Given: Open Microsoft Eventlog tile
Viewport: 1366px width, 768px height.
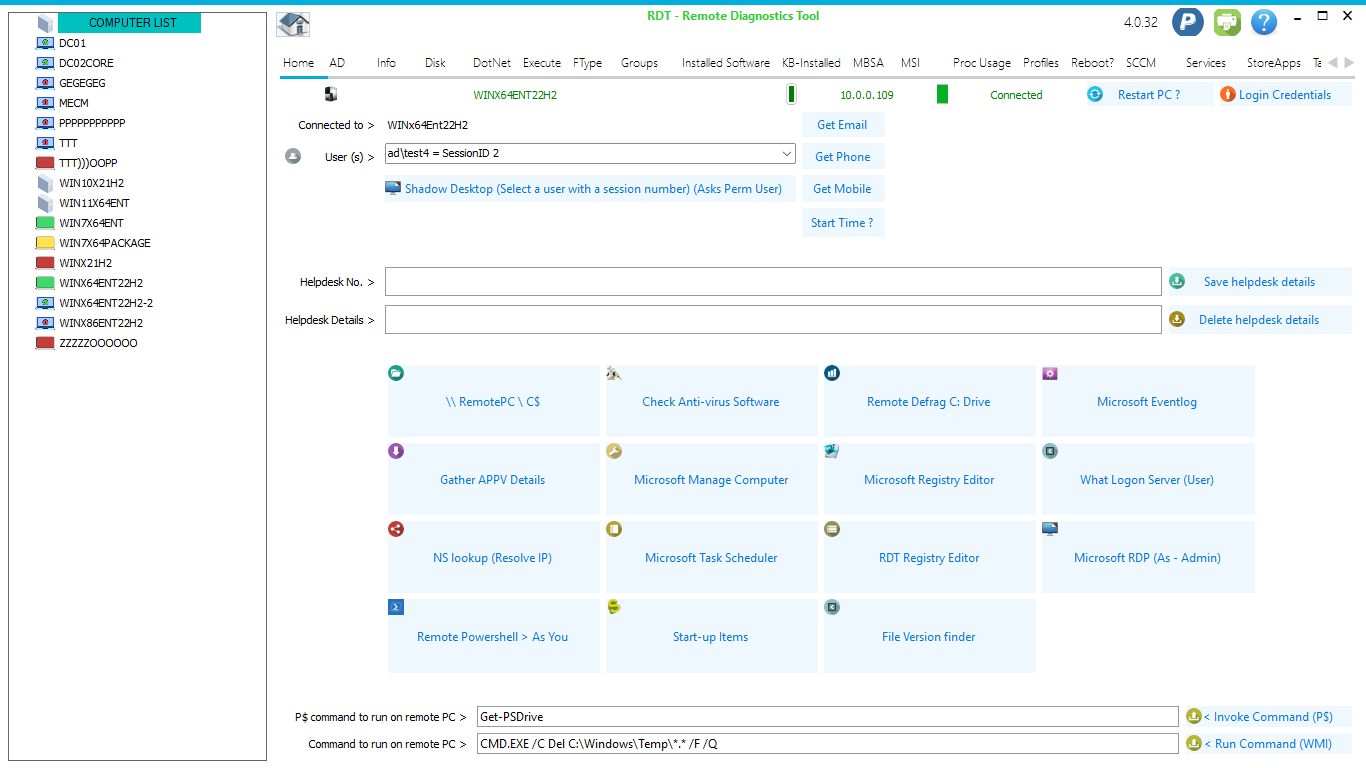Looking at the screenshot, I should click(1147, 401).
